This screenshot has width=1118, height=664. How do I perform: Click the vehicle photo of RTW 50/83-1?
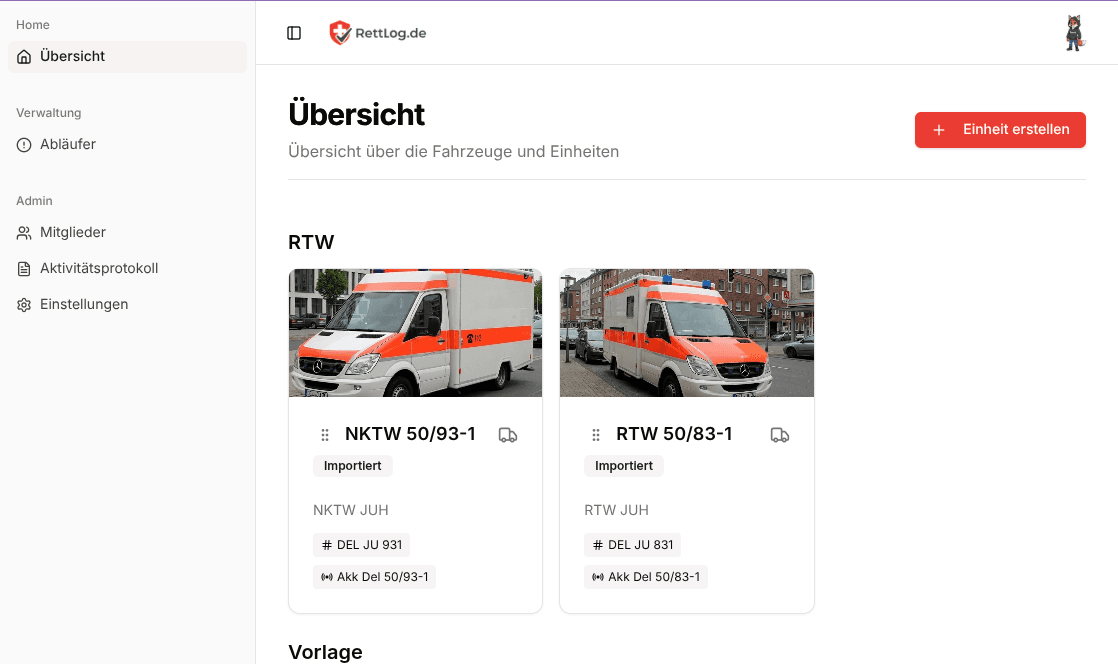[686, 332]
